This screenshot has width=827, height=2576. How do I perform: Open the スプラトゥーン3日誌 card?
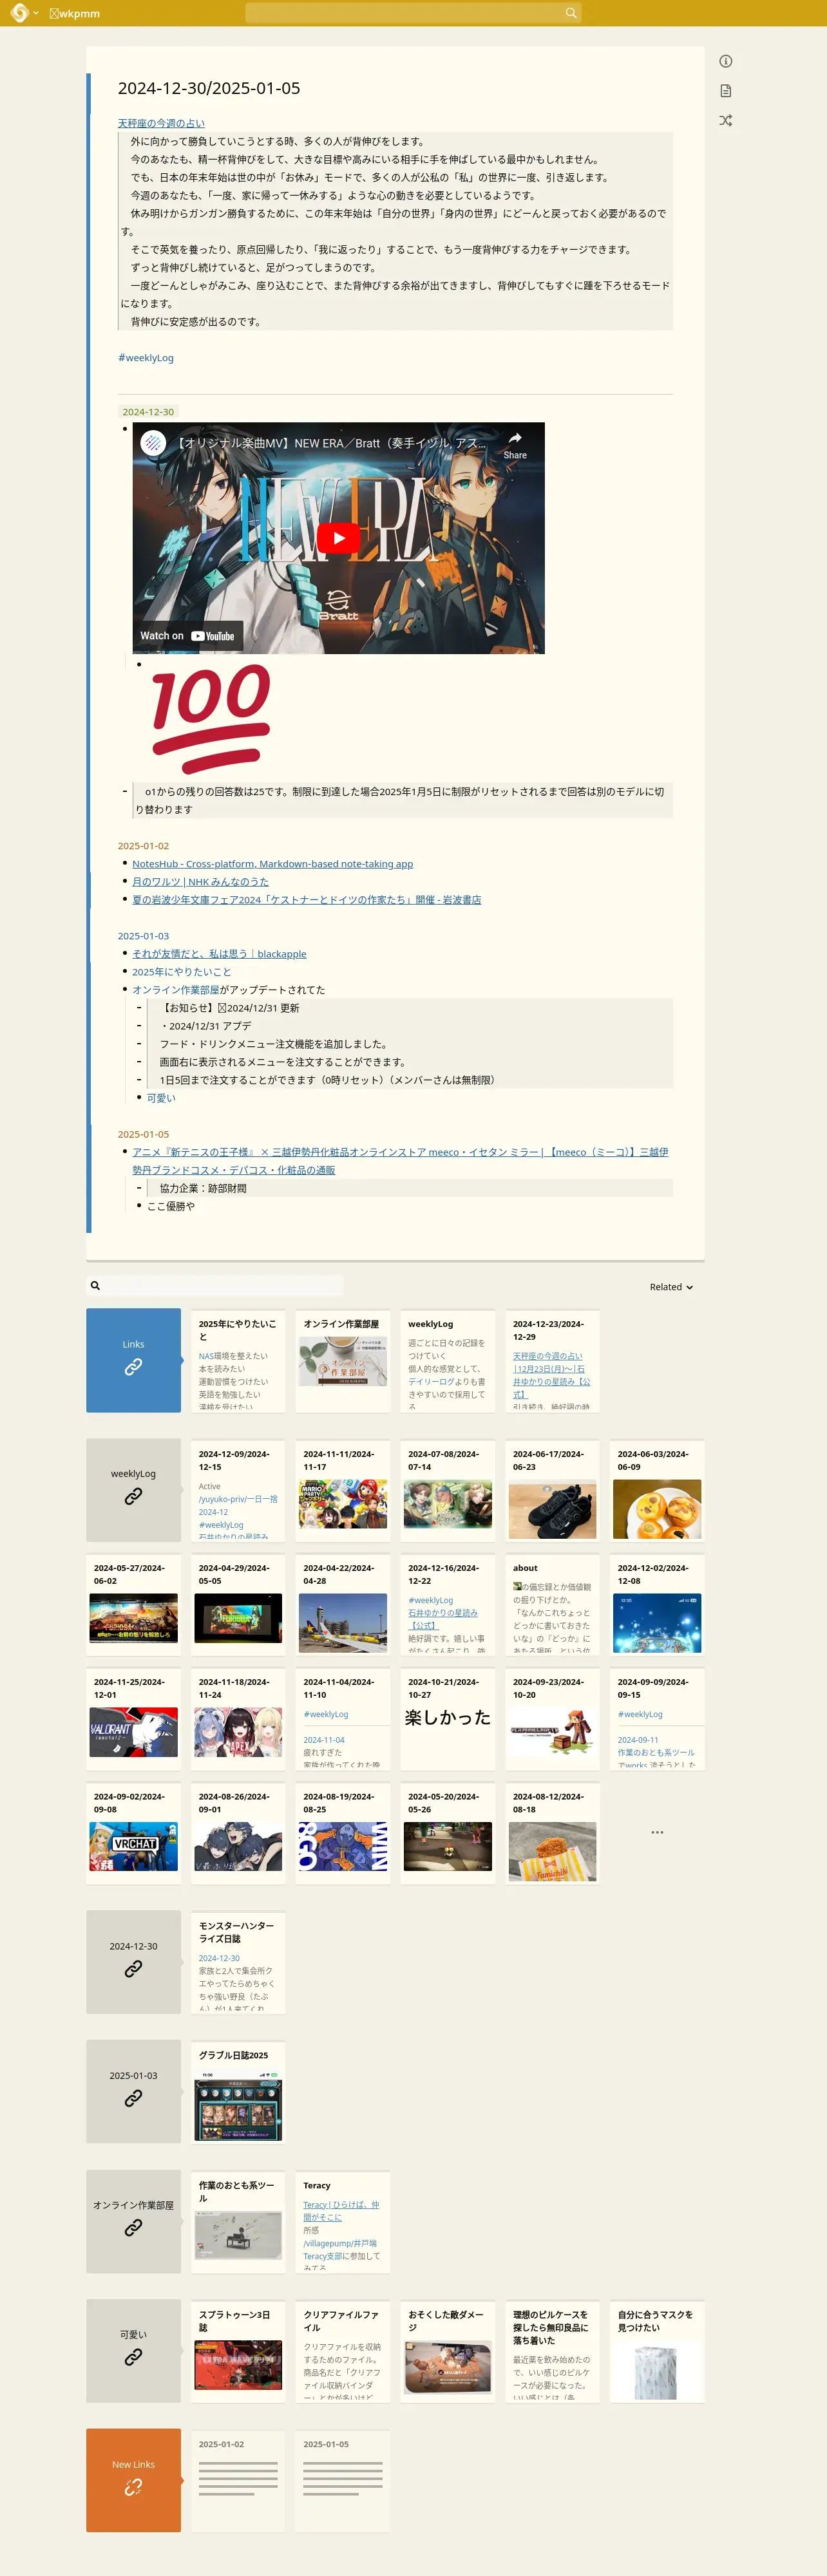click(x=238, y=2350)
